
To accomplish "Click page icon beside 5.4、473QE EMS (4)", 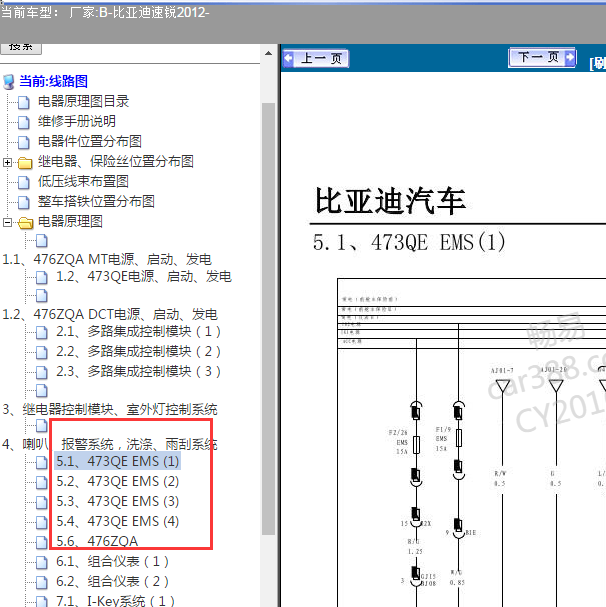I will tap(41, 523).
